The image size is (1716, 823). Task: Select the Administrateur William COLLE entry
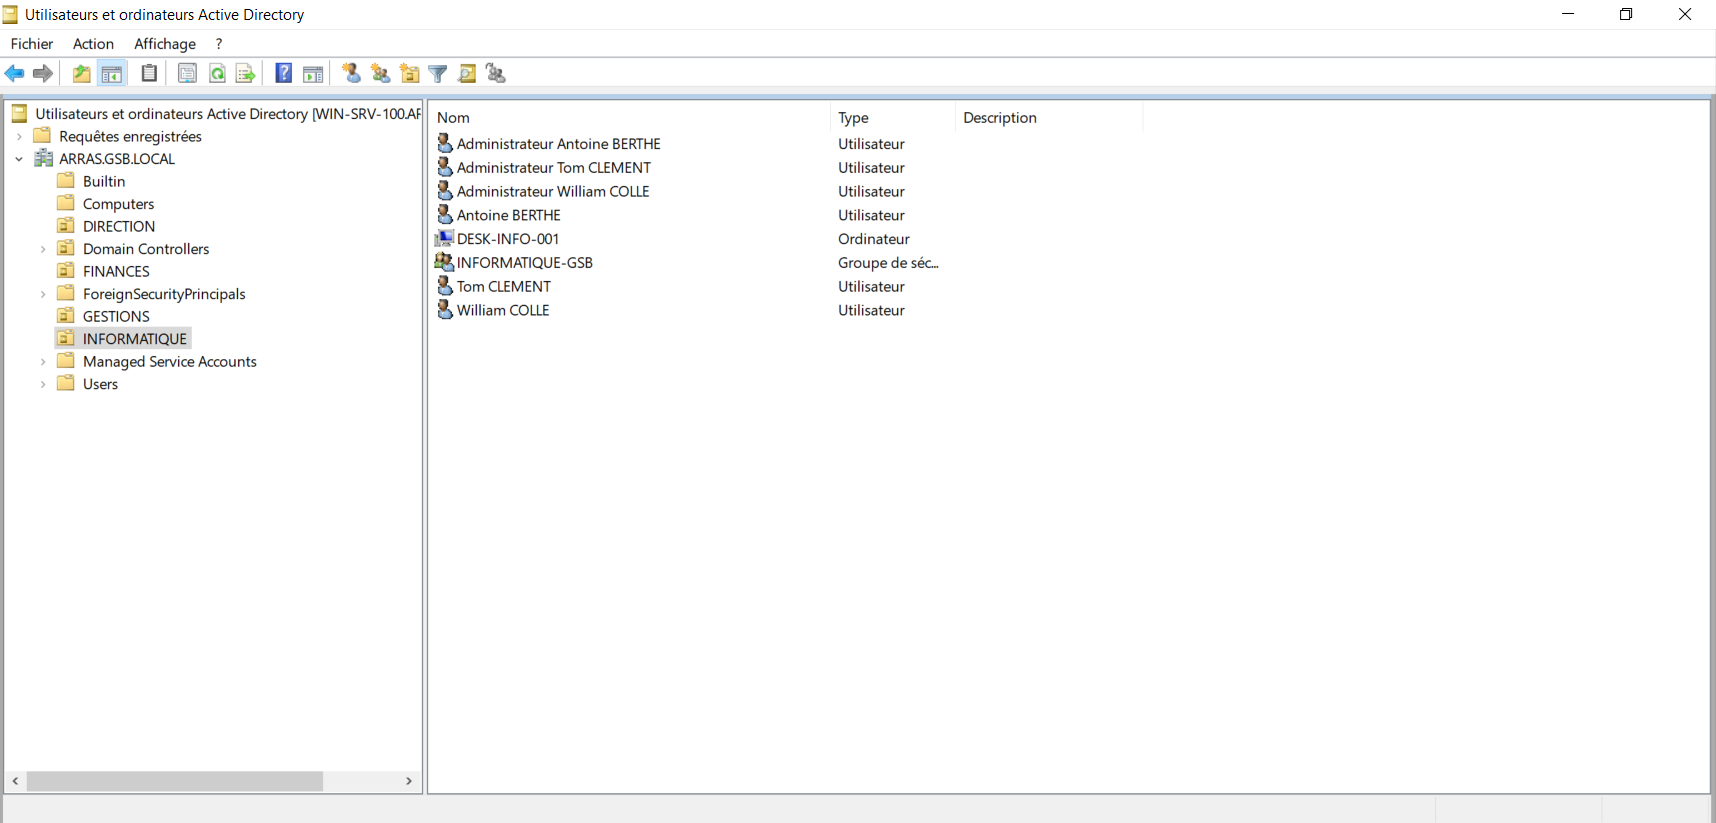pos(553,192)
